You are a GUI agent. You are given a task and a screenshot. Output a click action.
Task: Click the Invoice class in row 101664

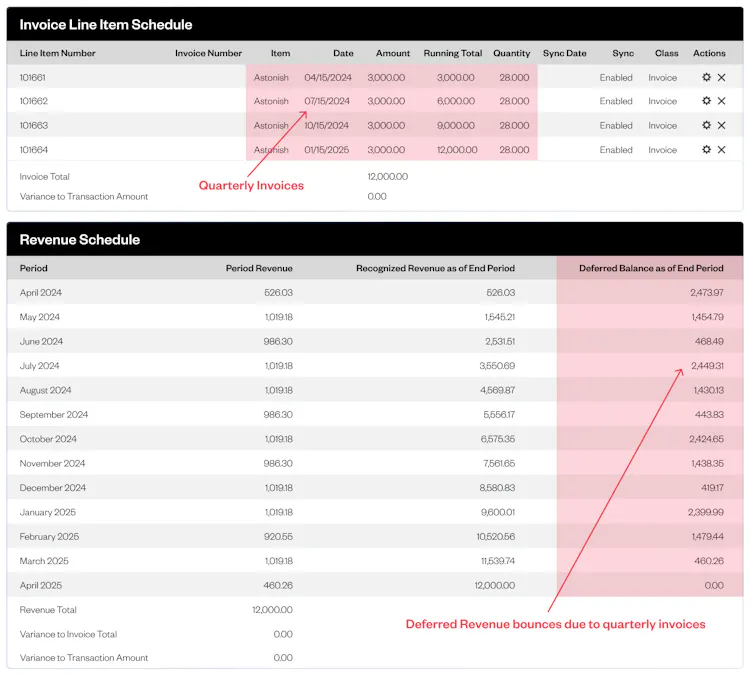[662, 150]
